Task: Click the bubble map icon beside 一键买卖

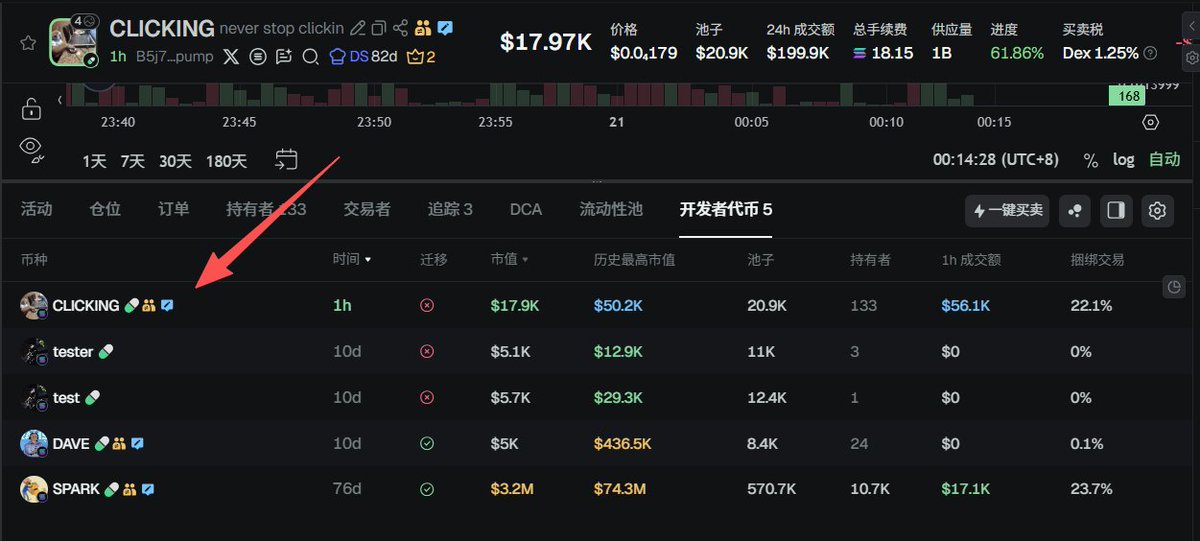Action: (1075, 210)
